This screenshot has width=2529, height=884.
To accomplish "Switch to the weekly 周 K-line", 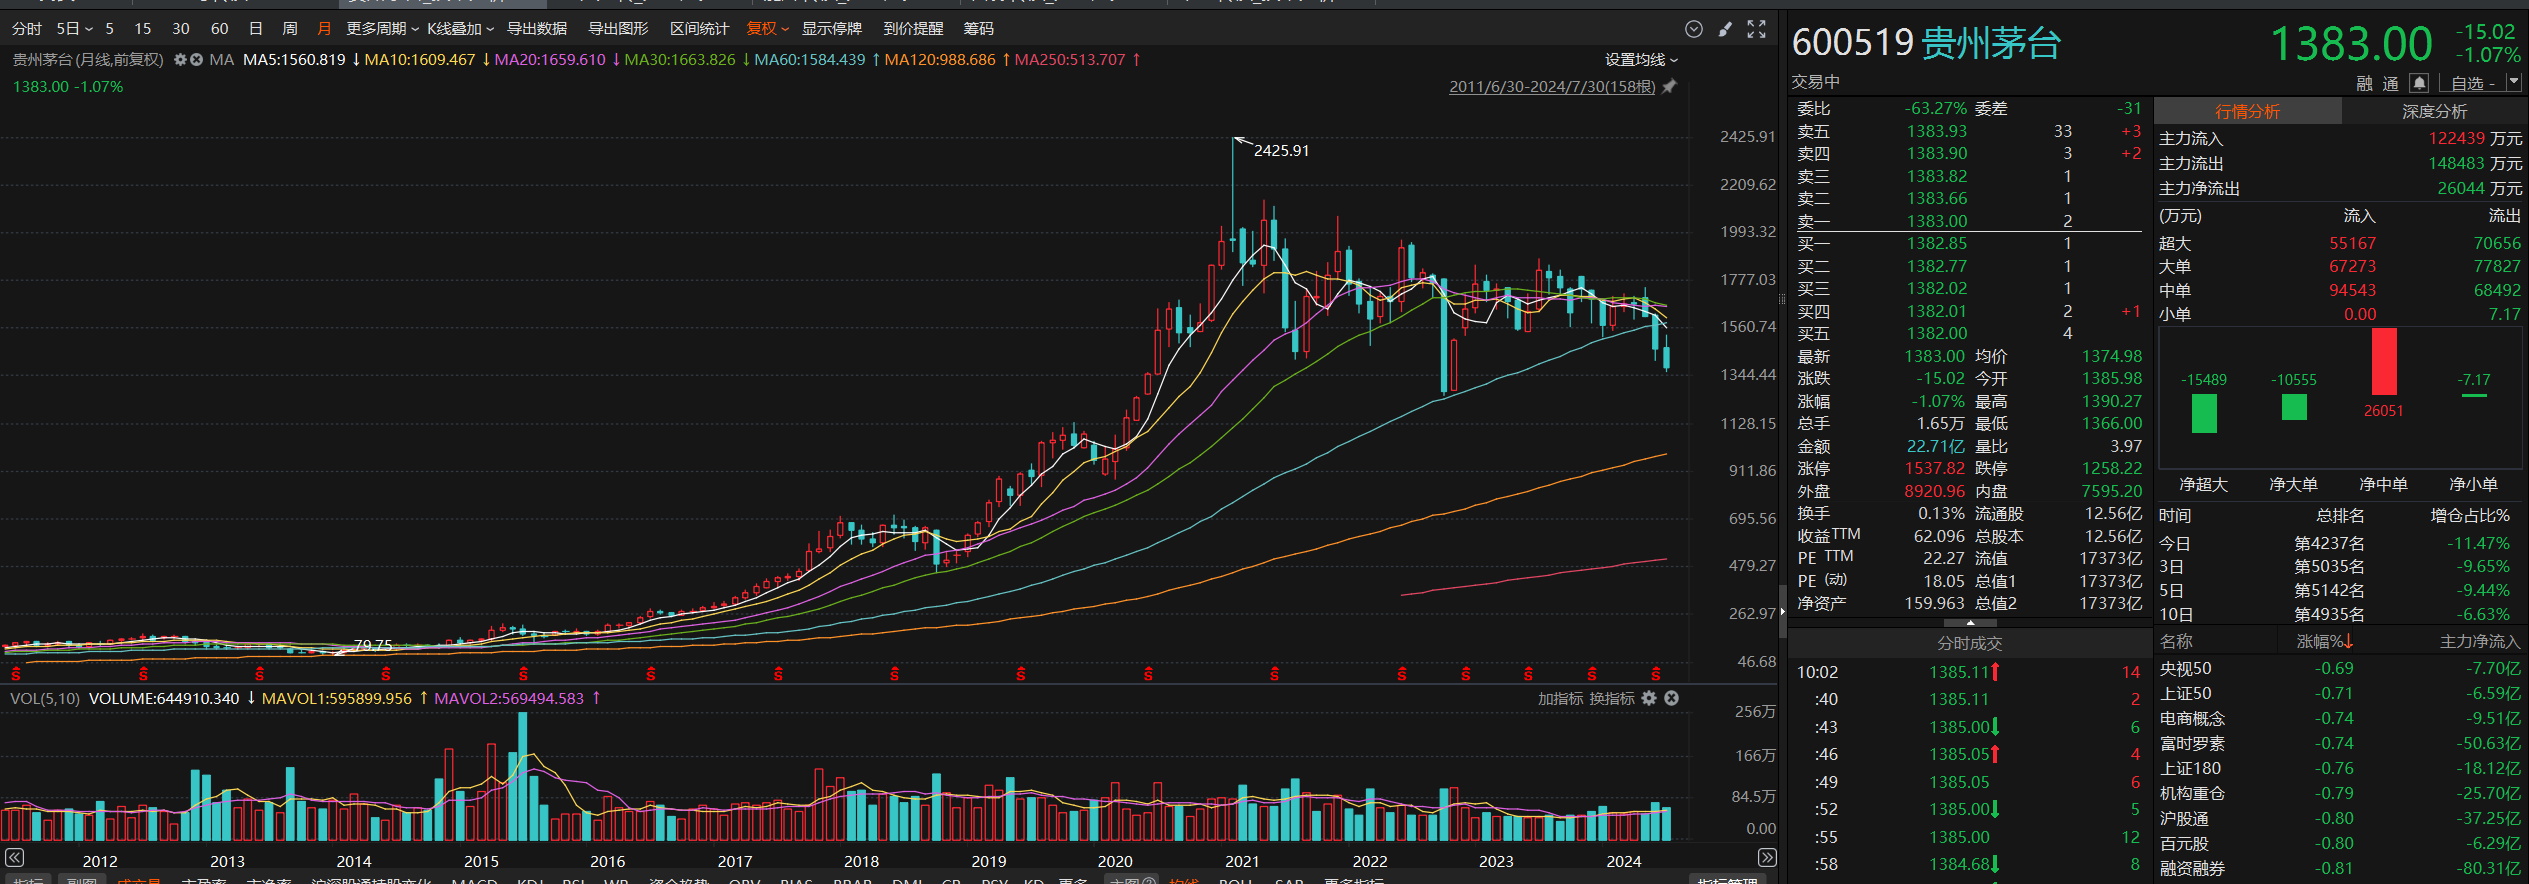I will click(290, 29).
